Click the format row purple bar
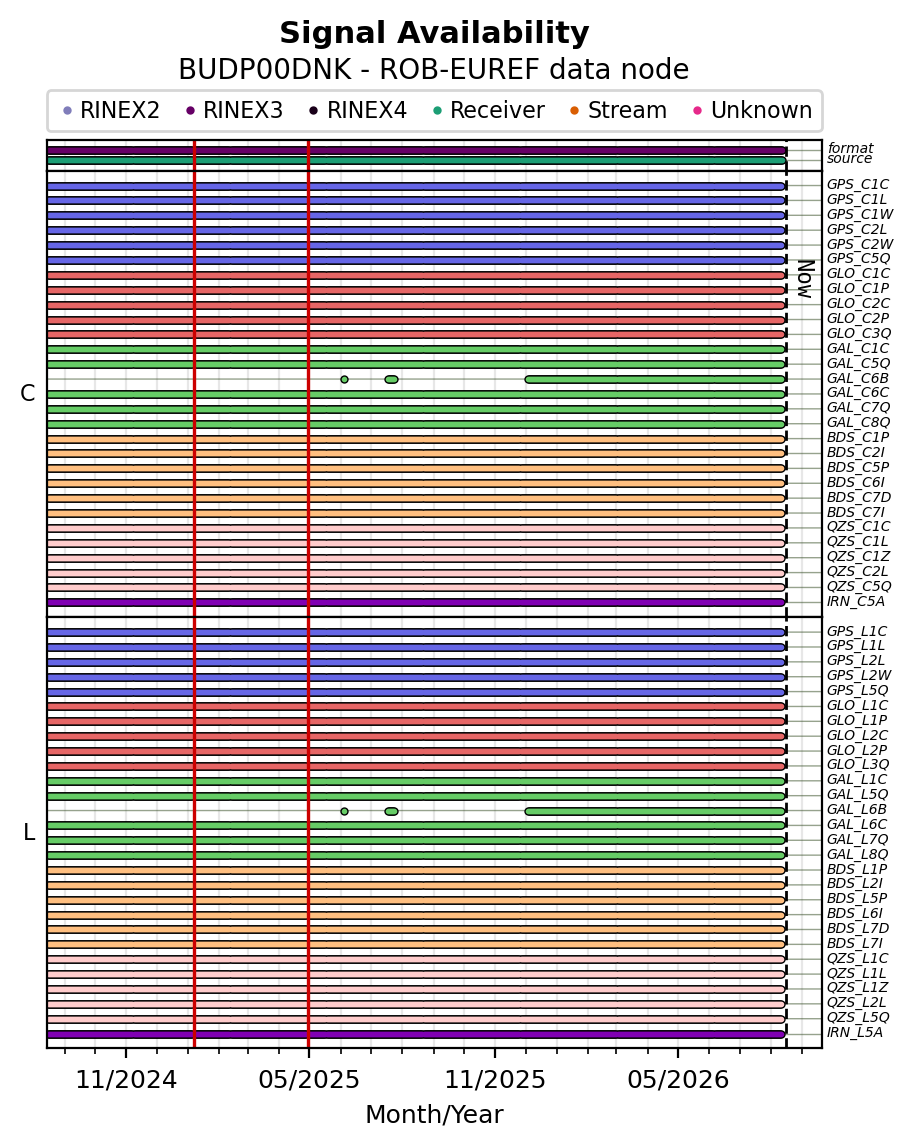Image resolution: width=914 pixels, height=1147 pixels. pos(416,151)
